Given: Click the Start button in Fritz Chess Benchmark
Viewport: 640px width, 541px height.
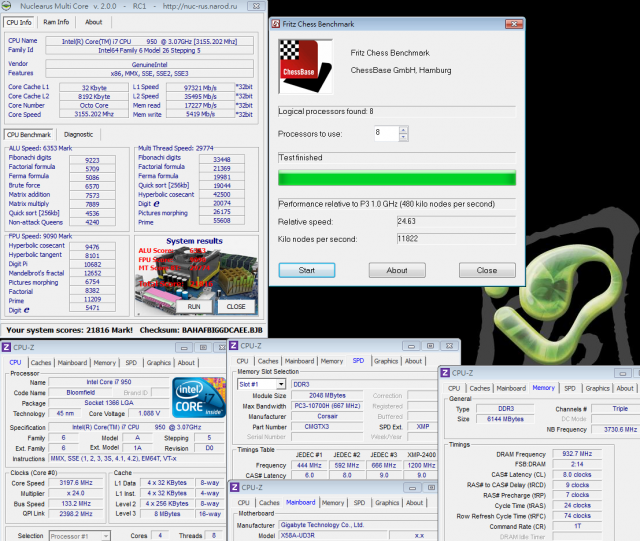Looking at the screenshot, I should (x=307, y=270).
